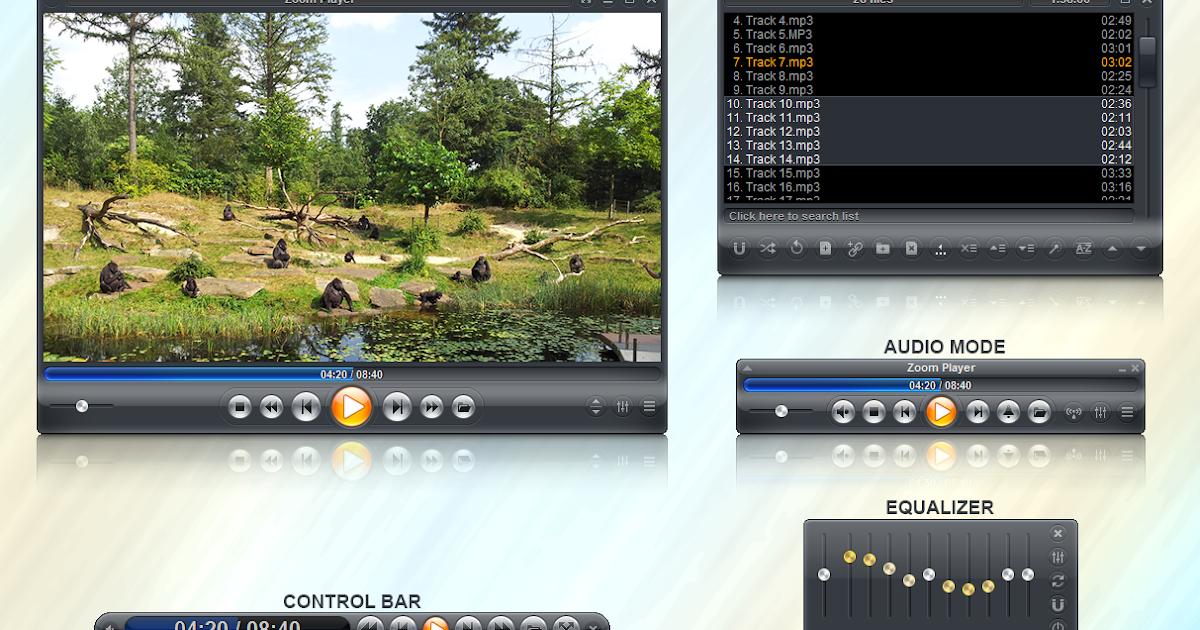
Task: Add a link/URL to the playlist
Action: (854, 249)
